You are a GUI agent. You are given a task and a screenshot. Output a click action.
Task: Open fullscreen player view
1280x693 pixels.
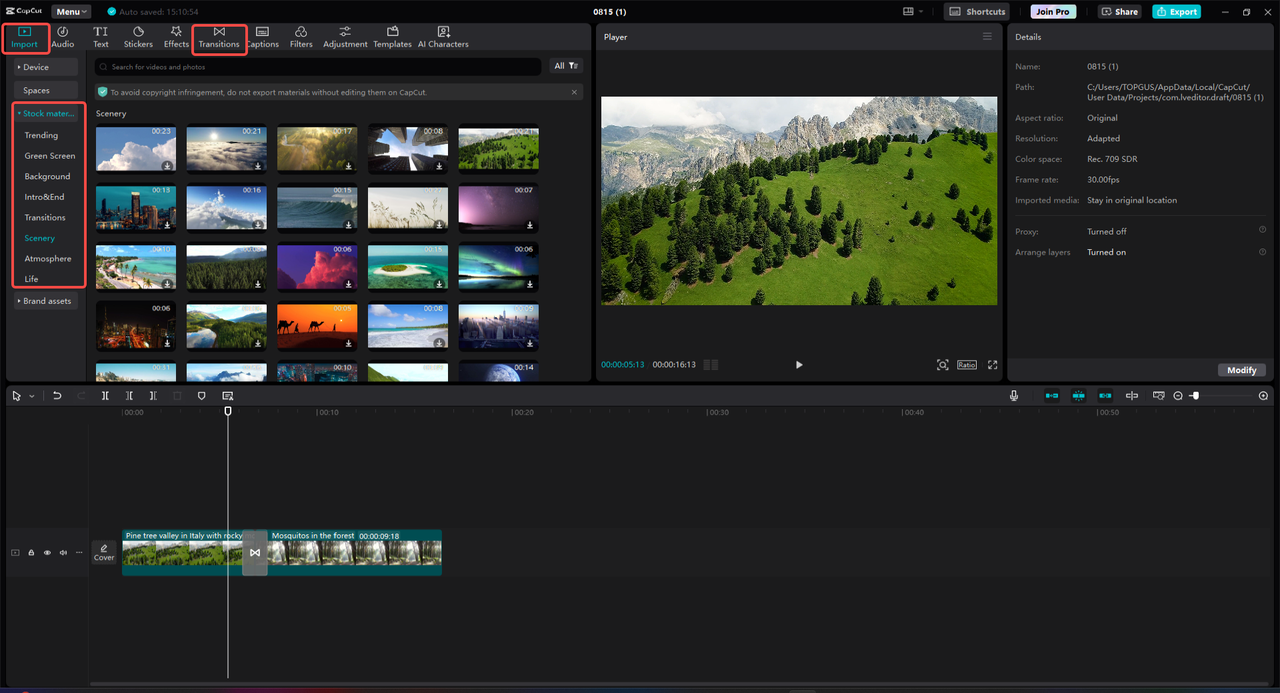(993, 365)
